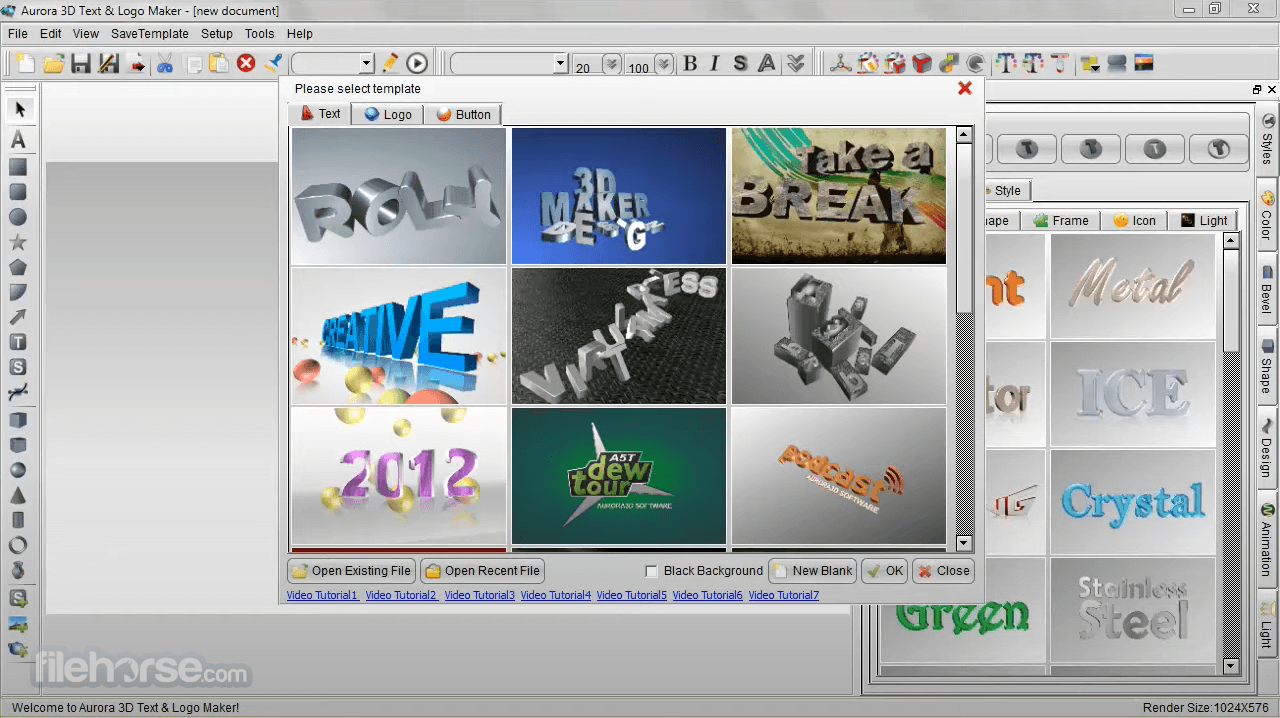
Task: Select the pentagon shape tool
Action: [x=18, y=267]
